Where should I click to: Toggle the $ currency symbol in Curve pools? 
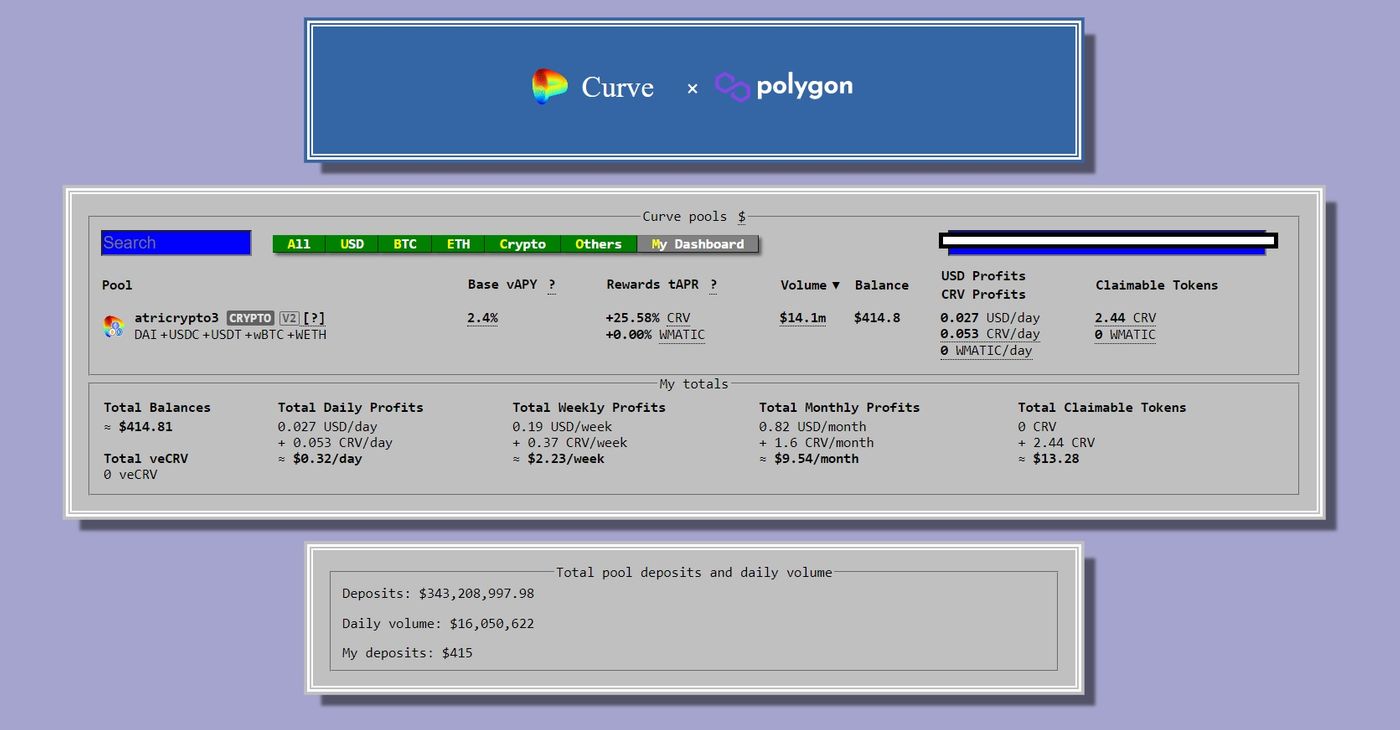point(741,216)
